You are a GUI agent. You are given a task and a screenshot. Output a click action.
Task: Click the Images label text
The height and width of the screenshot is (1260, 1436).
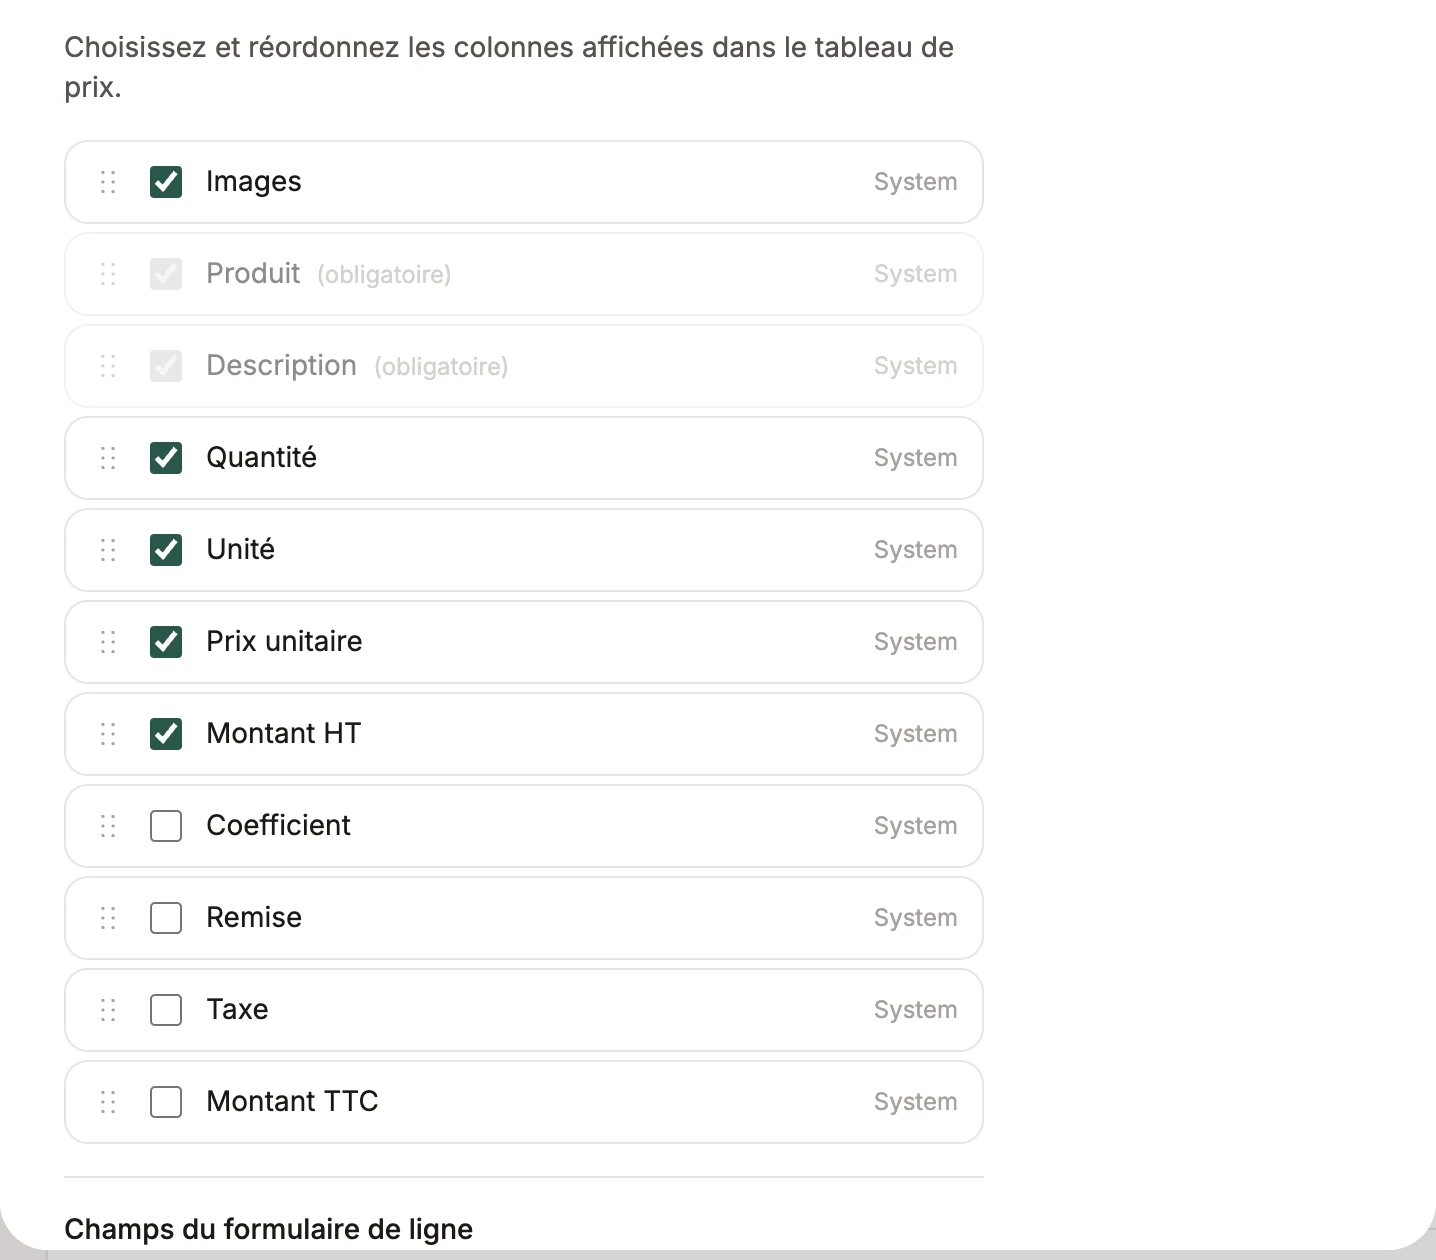click(254, 182)
